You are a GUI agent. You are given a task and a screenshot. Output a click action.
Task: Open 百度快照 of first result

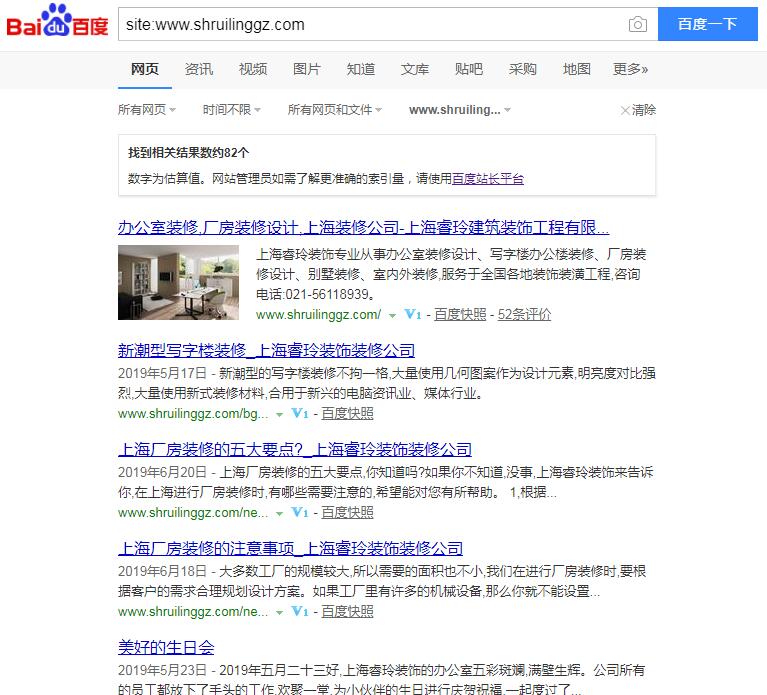pyautogui.click(x=460, y=314)
